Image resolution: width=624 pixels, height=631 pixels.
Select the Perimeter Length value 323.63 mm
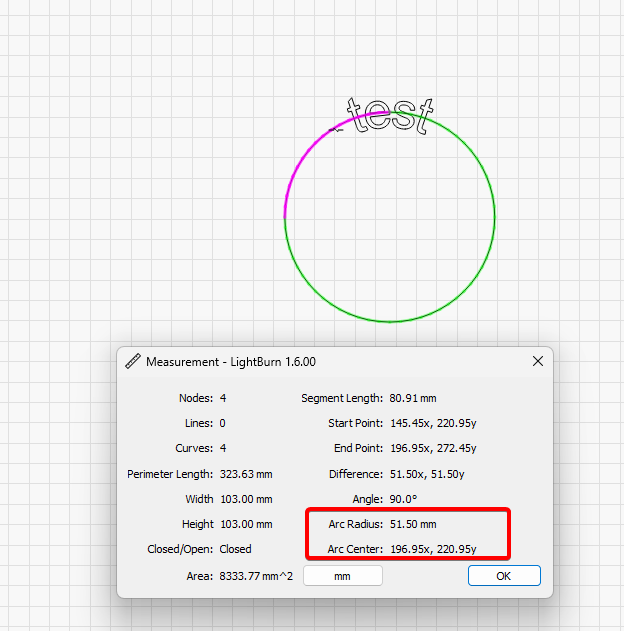click(246, 474)
